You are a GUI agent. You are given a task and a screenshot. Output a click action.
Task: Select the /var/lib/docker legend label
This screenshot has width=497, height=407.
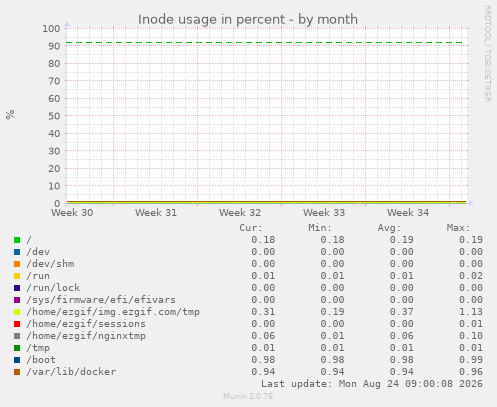coord(71,372)
